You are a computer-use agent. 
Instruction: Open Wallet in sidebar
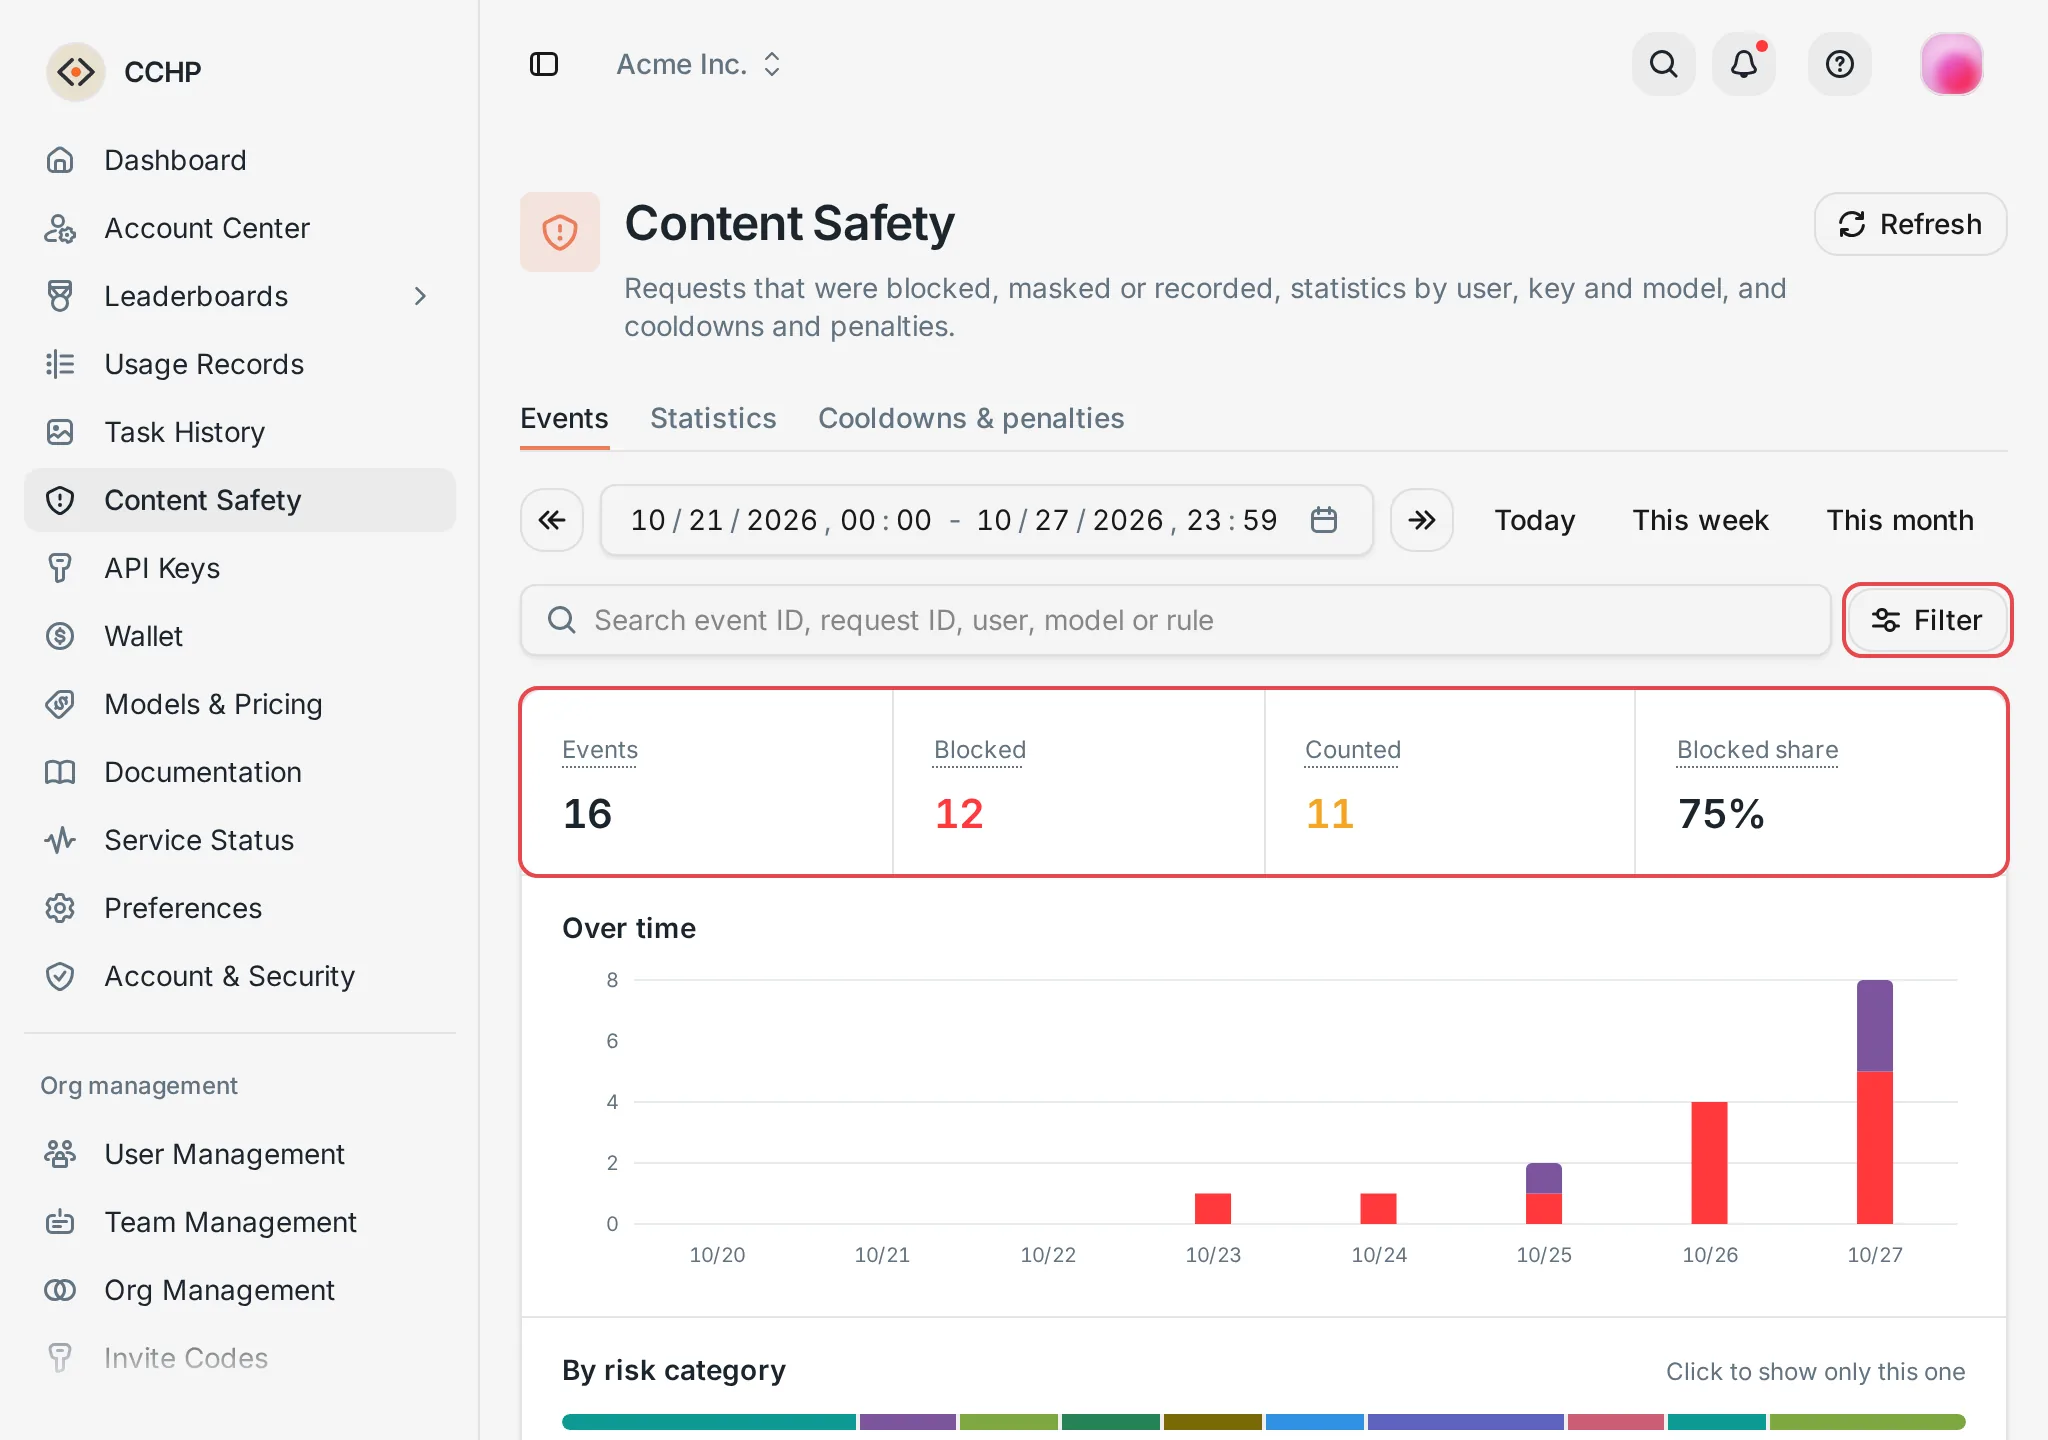(x=240, y=636)
